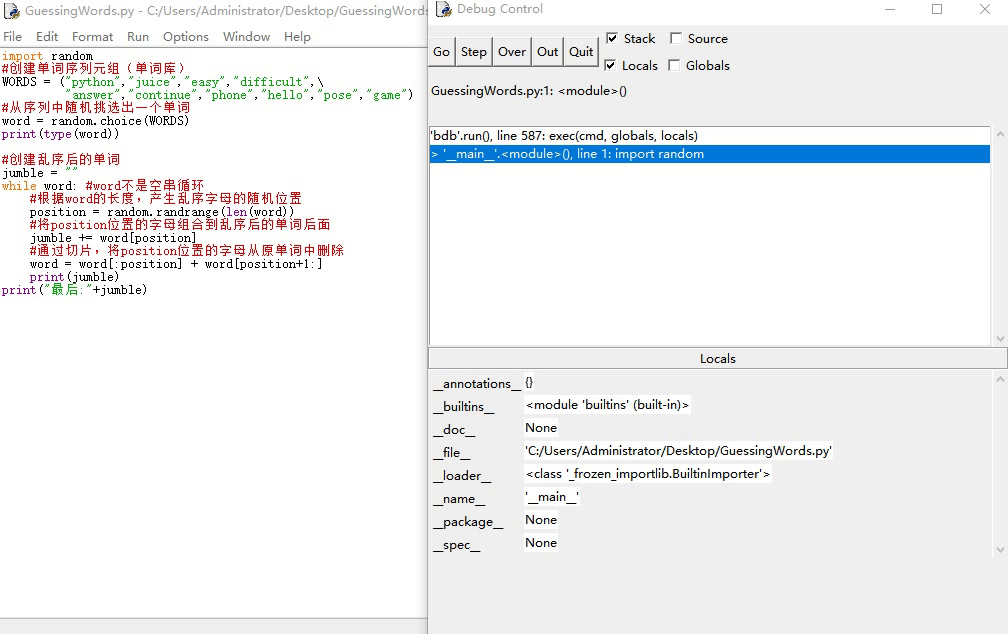Enable the Source checkbox
1008x634 pixels.
[x=676, y=39]
